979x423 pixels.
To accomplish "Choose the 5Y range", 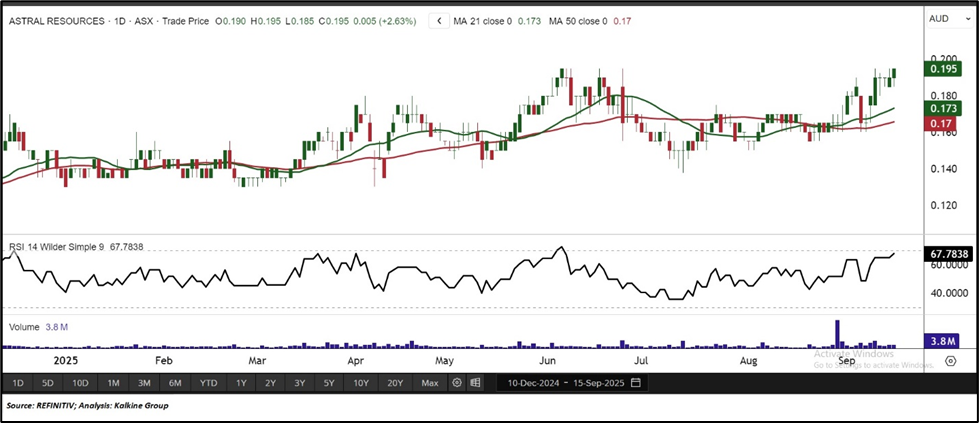I will pyautogui.click(x=330, y=383).
